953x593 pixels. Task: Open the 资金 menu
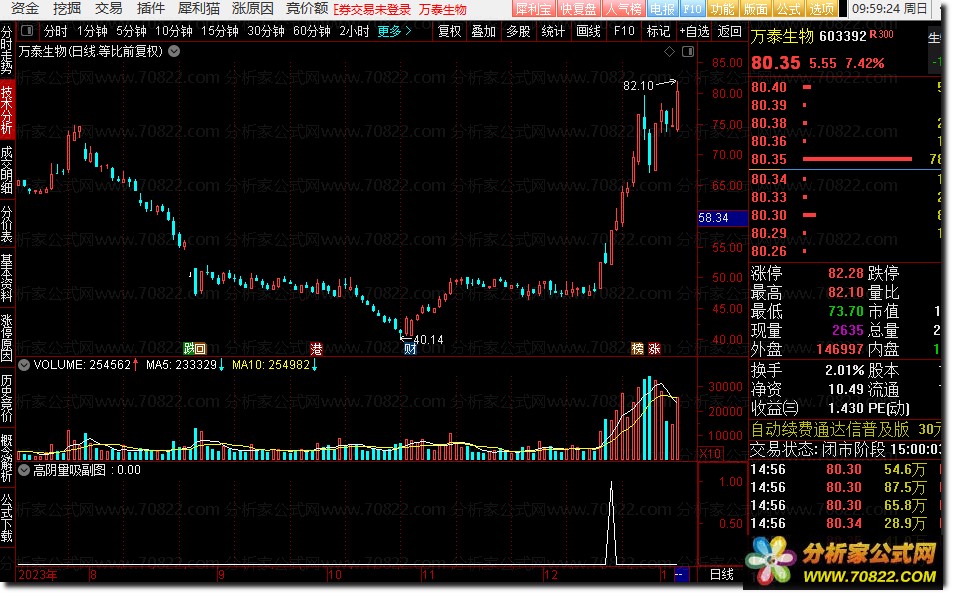coord(25,9)
